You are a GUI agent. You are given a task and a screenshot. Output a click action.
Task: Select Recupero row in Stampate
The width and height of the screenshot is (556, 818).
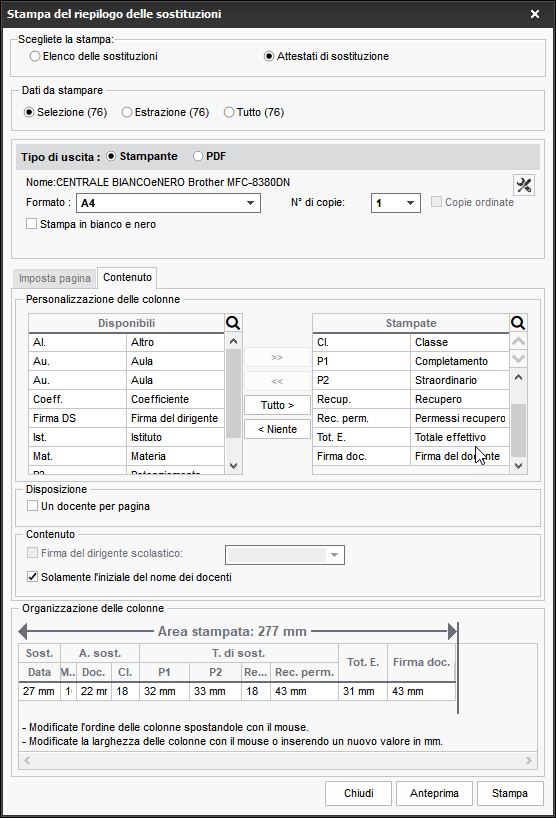tap(411, 399)
